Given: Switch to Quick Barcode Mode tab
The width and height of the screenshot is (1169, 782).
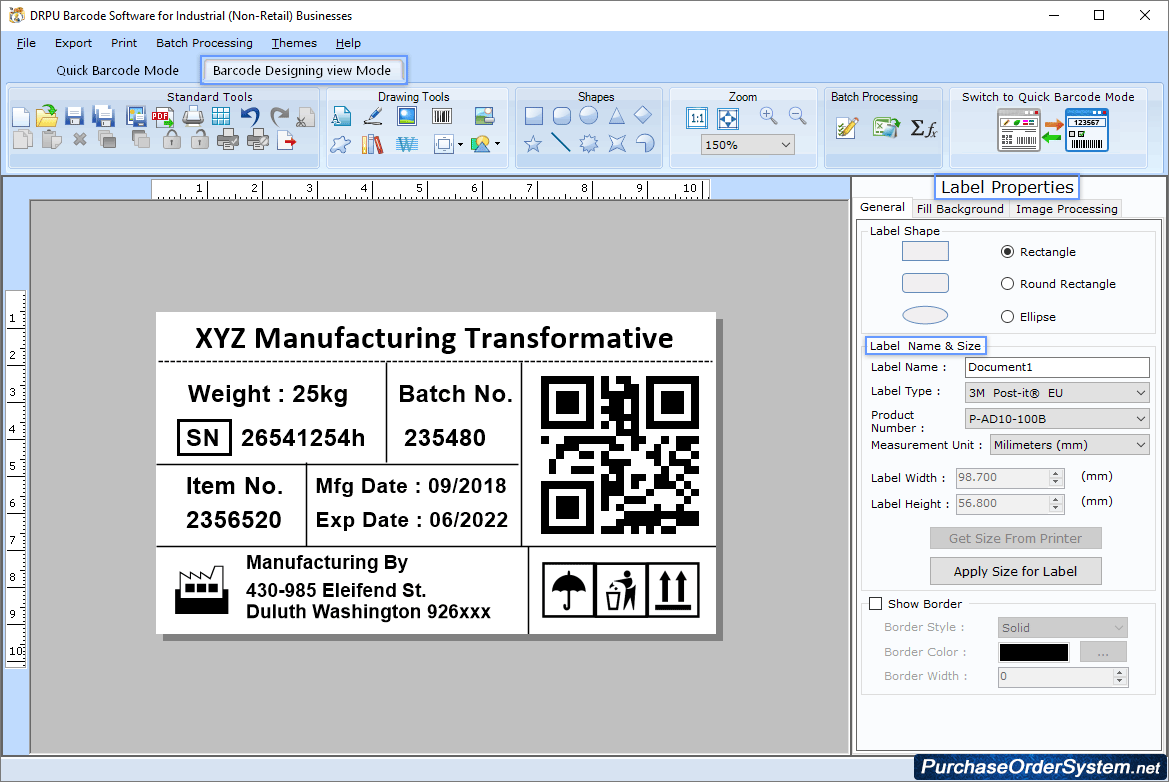Looking at the screenshot, I should 118,70.
